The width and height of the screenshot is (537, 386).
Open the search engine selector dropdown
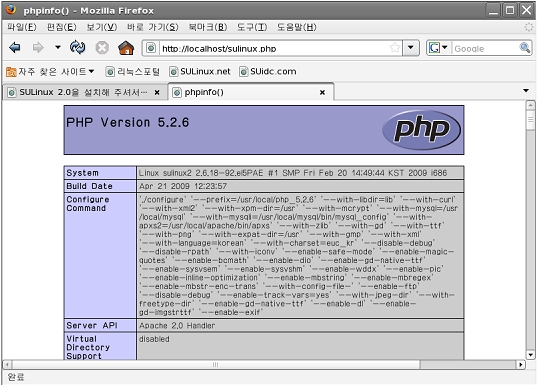[439, 48]
